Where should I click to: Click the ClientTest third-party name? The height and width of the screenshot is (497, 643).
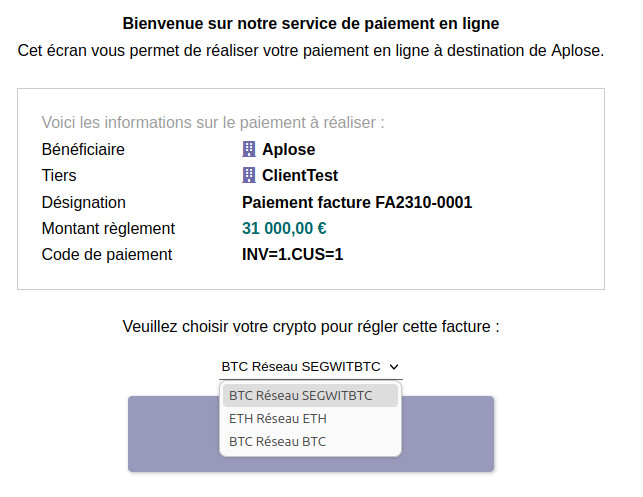[300, 176]
